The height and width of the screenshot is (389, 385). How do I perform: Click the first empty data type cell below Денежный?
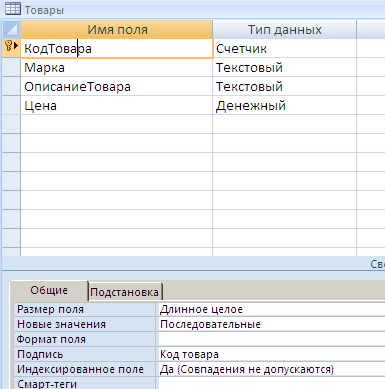point(284,125)
